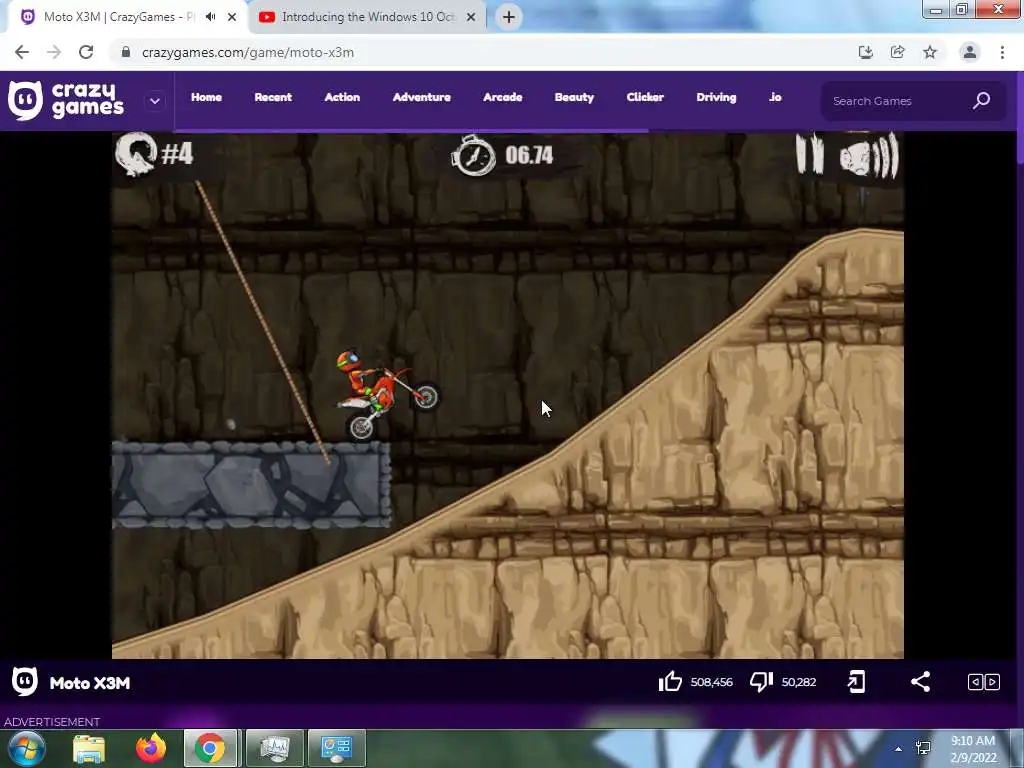
Task: Click the level number #4 text
Action: point(177,154)
